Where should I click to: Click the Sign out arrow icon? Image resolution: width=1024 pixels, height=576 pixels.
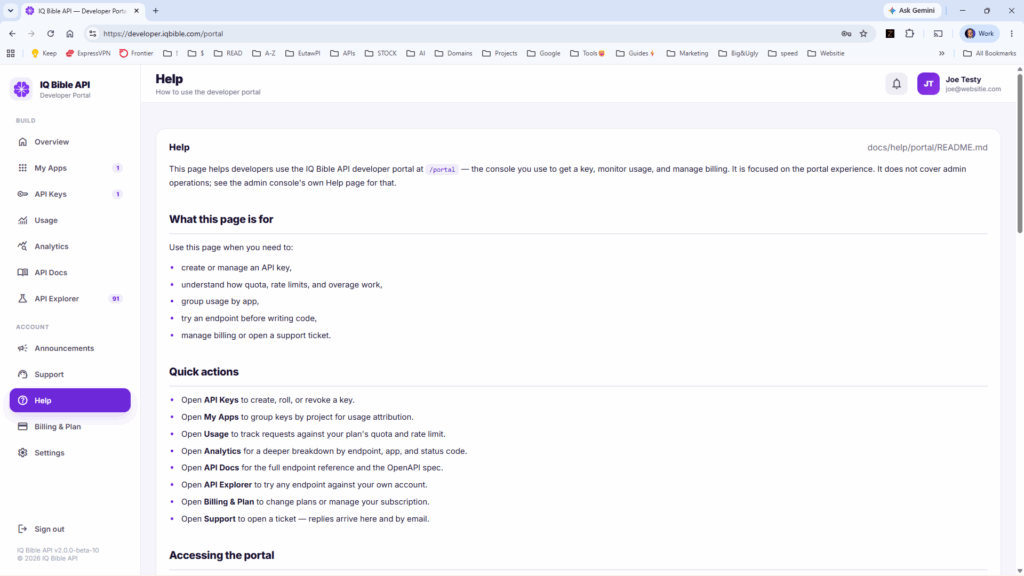tap(23, 529)
